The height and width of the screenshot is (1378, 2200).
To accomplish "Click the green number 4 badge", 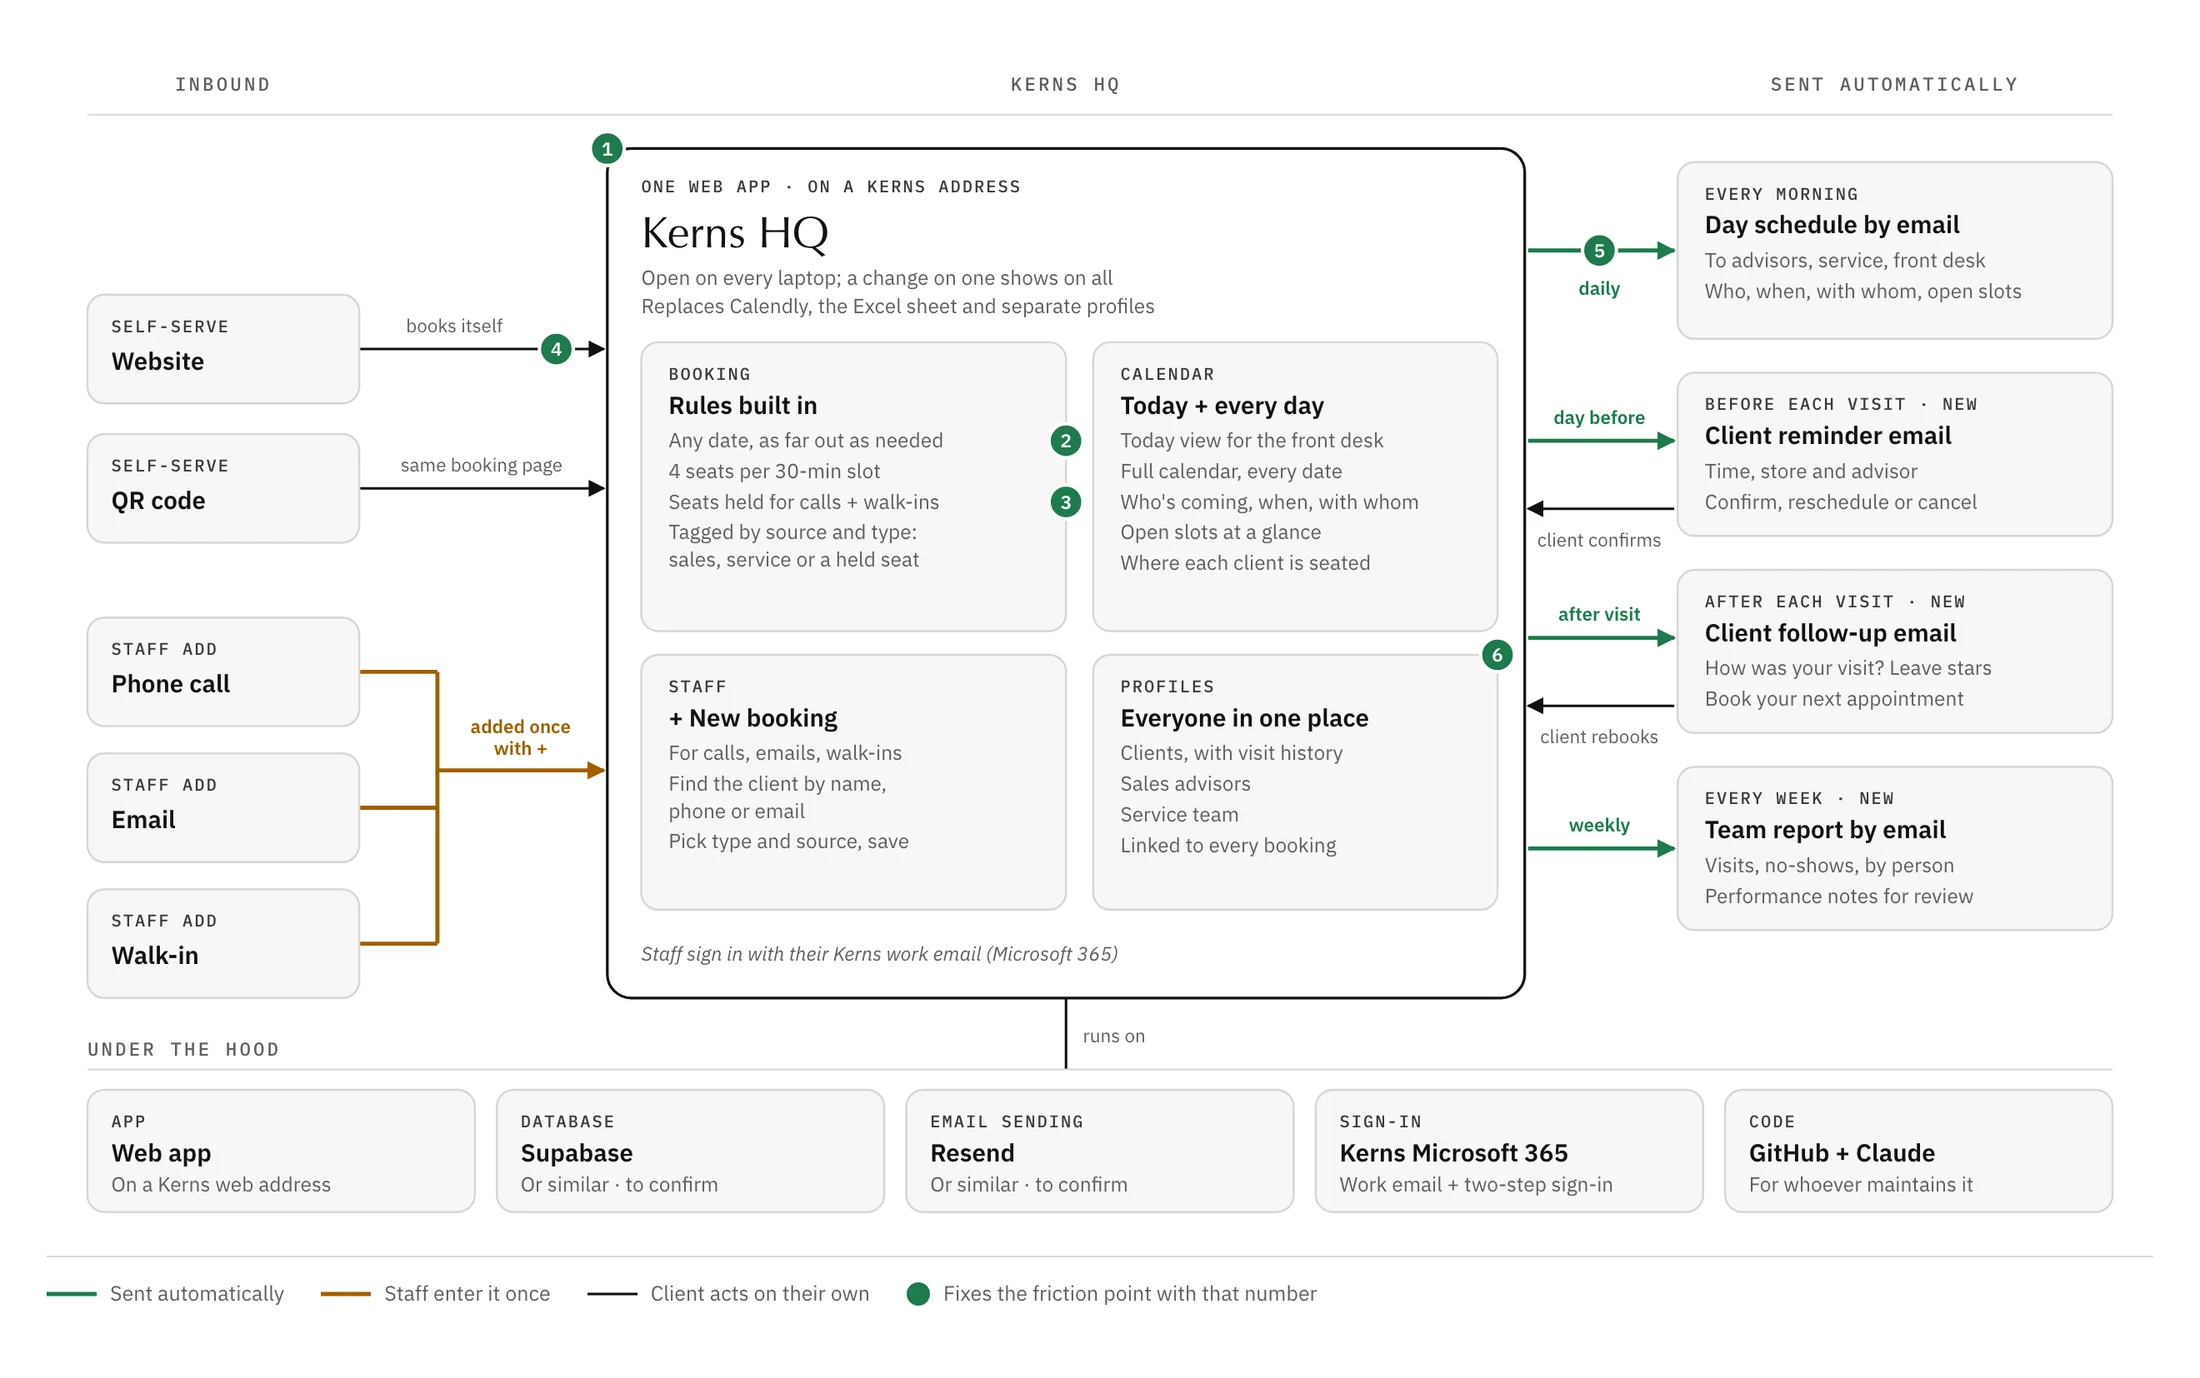I will 556,349.
